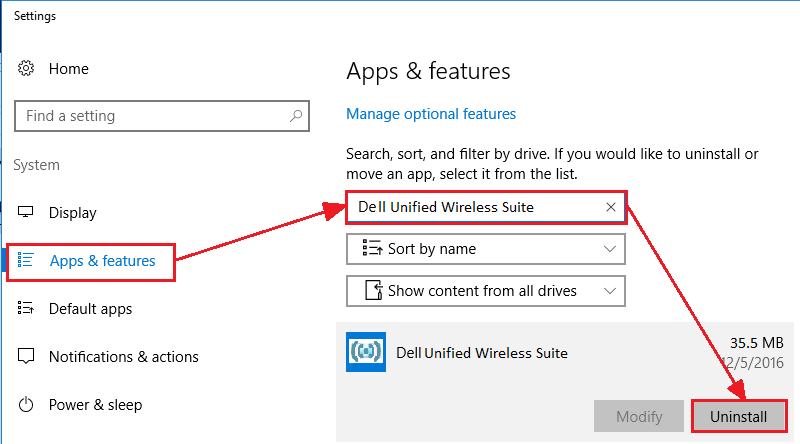Open Notifications & actions settings

click(x=123, y=357)
